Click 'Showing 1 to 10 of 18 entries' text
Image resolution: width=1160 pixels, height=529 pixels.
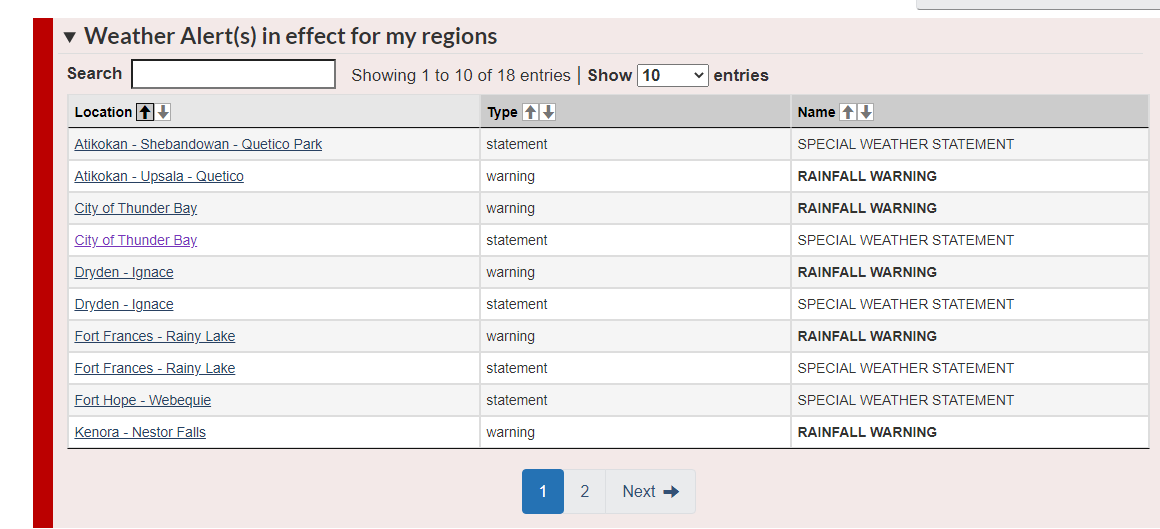point(461,75)
